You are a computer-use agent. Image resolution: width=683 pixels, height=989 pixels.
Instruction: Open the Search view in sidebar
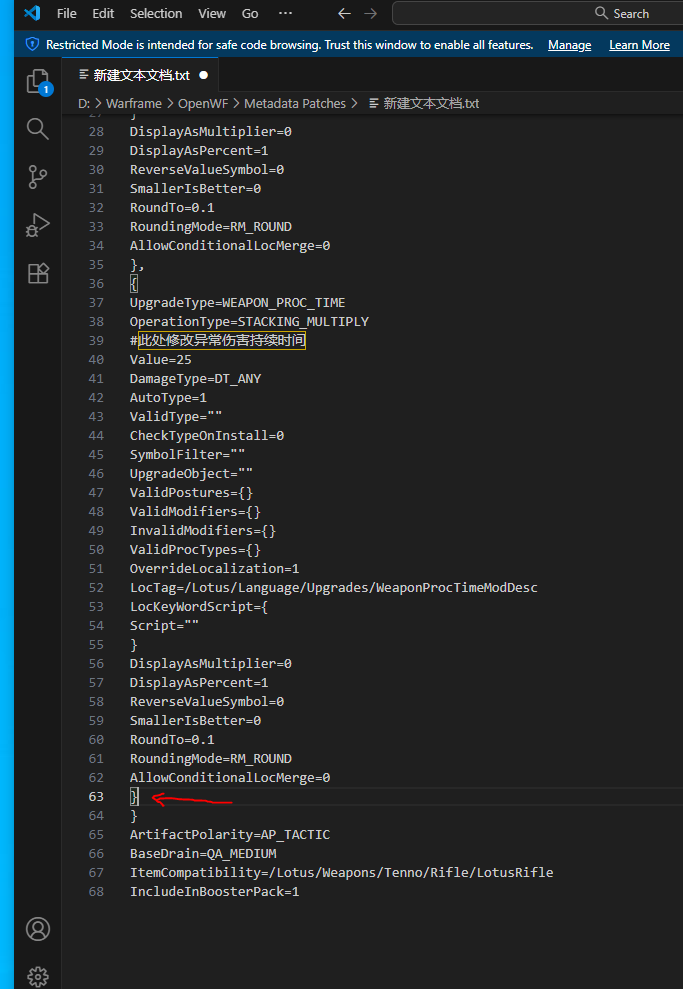[38, 129]
